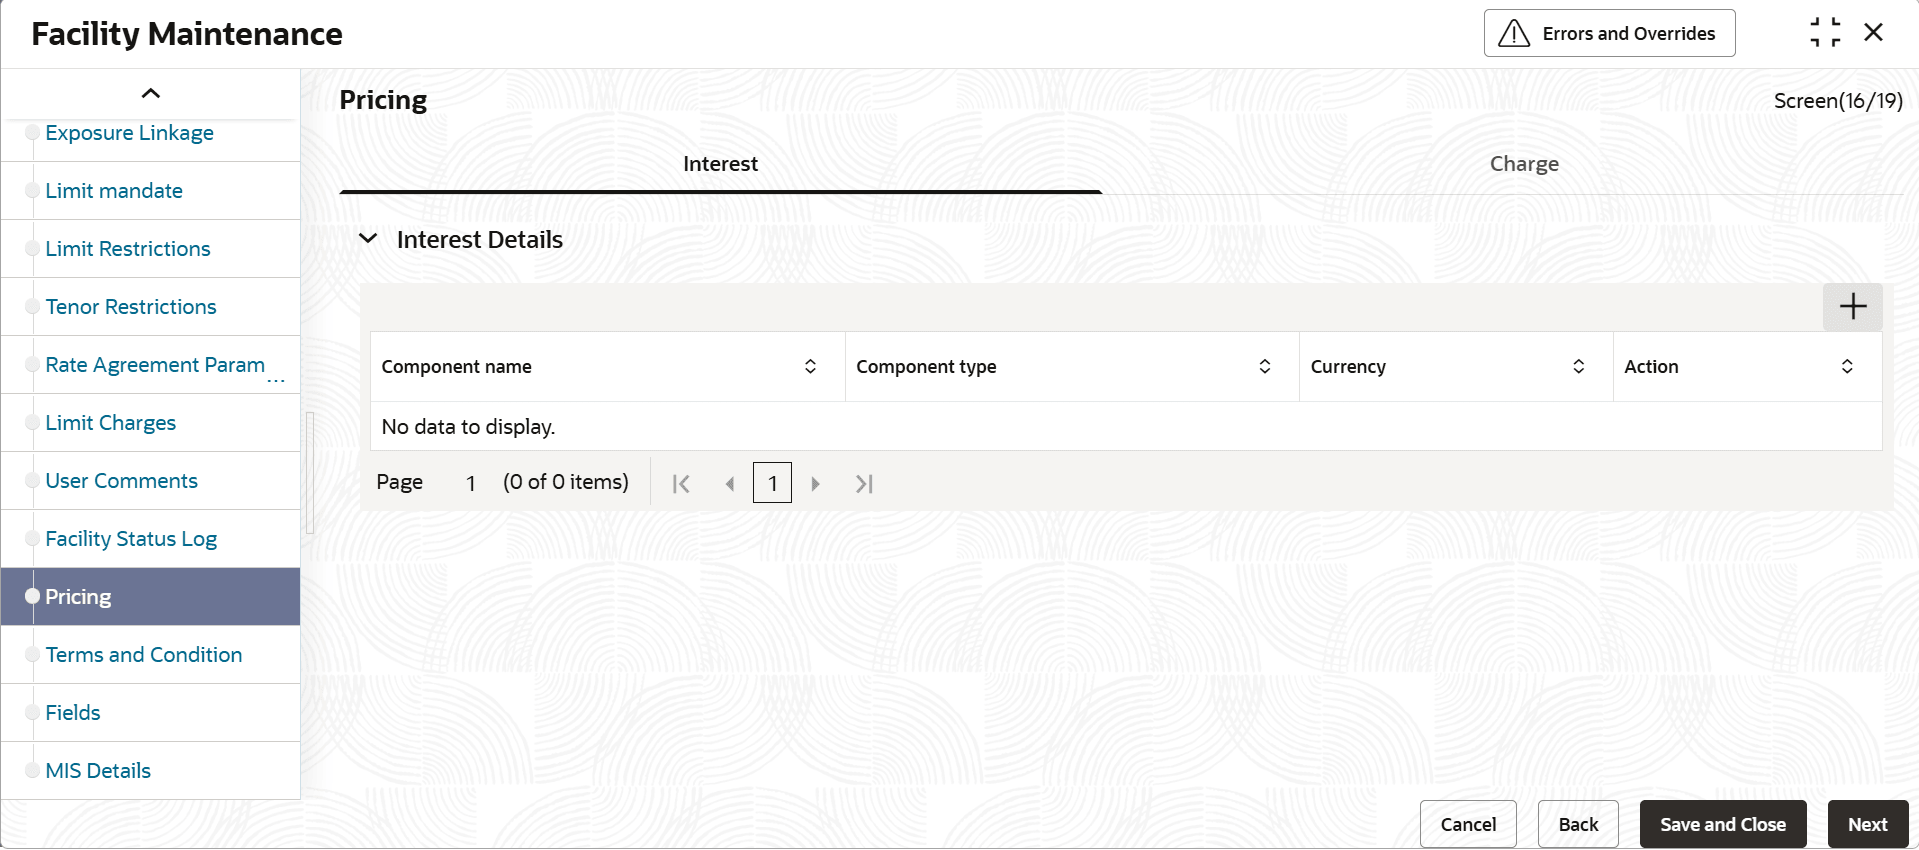Screen dimensions: 1919x850
Task: Jump to last page of the table
Action: pyautogui.click(x=865, y=484)
